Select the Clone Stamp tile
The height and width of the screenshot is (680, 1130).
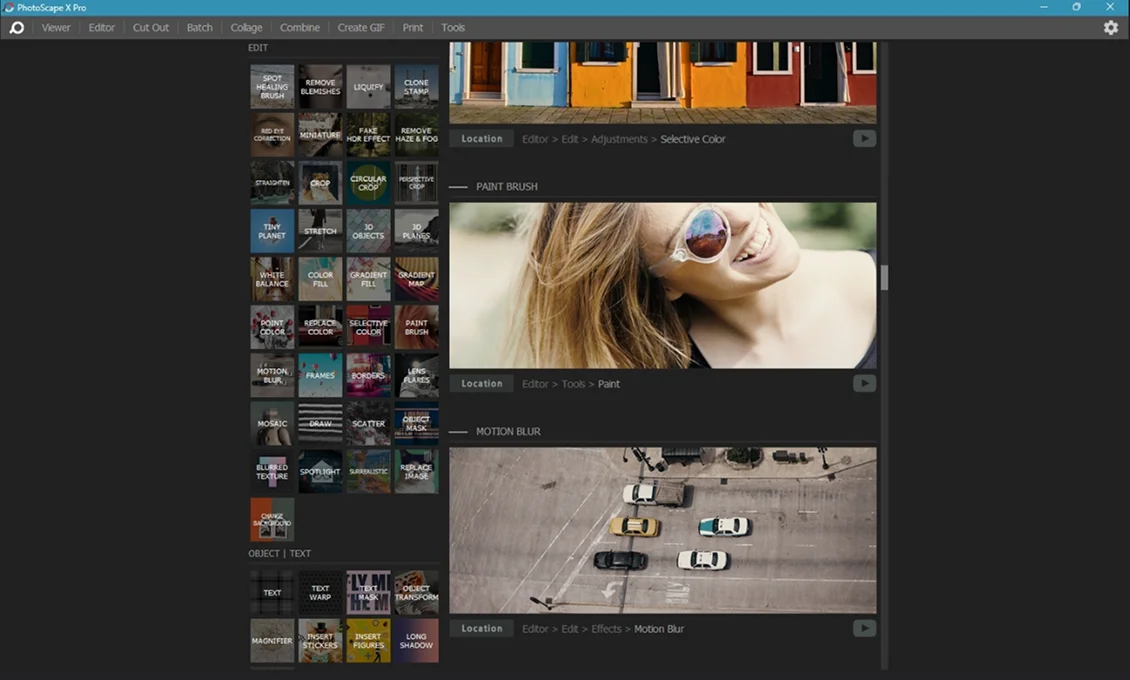[x=416, y=87]
